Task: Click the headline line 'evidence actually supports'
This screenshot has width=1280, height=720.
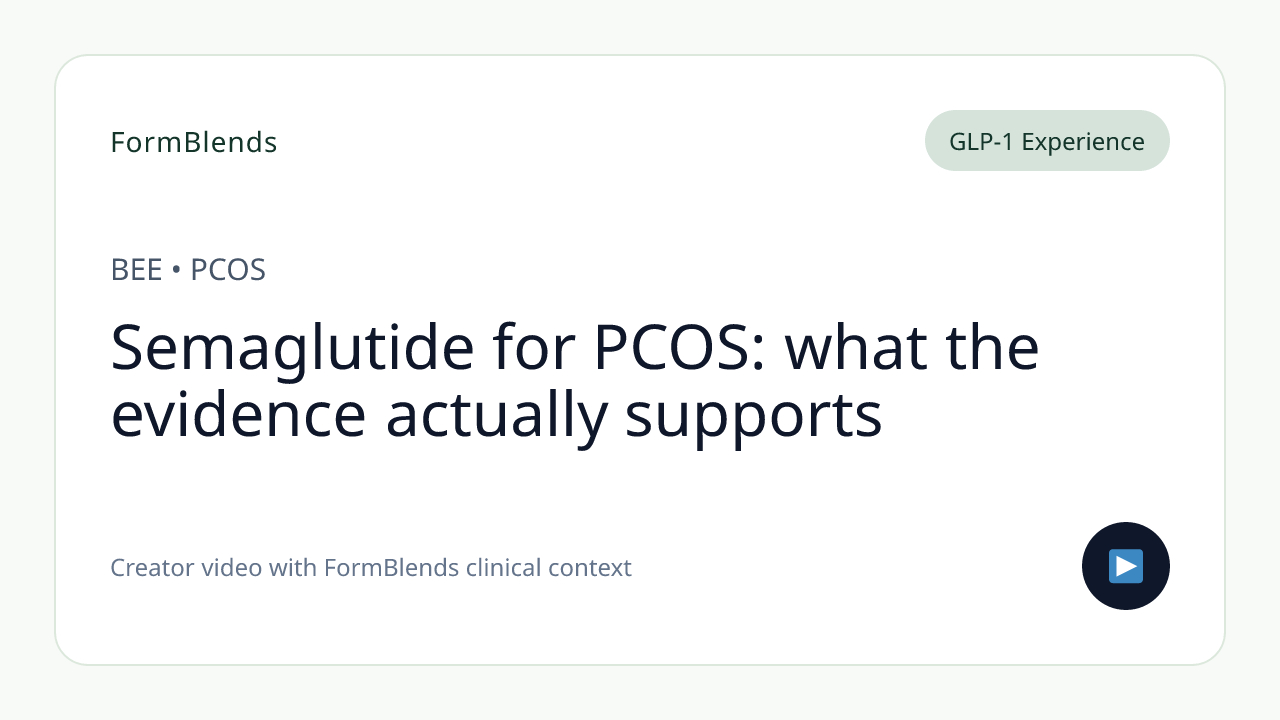Action: [x=497, y=416]
